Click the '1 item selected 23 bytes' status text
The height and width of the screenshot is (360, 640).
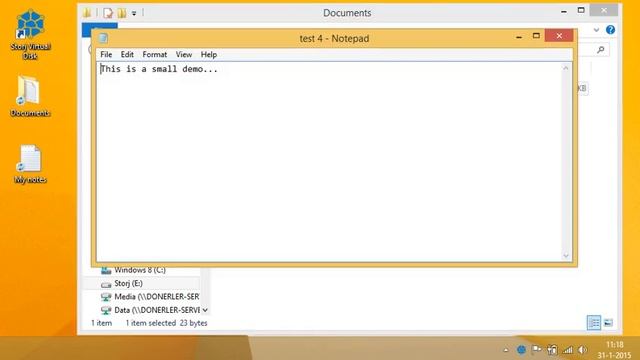coord(166,323)
